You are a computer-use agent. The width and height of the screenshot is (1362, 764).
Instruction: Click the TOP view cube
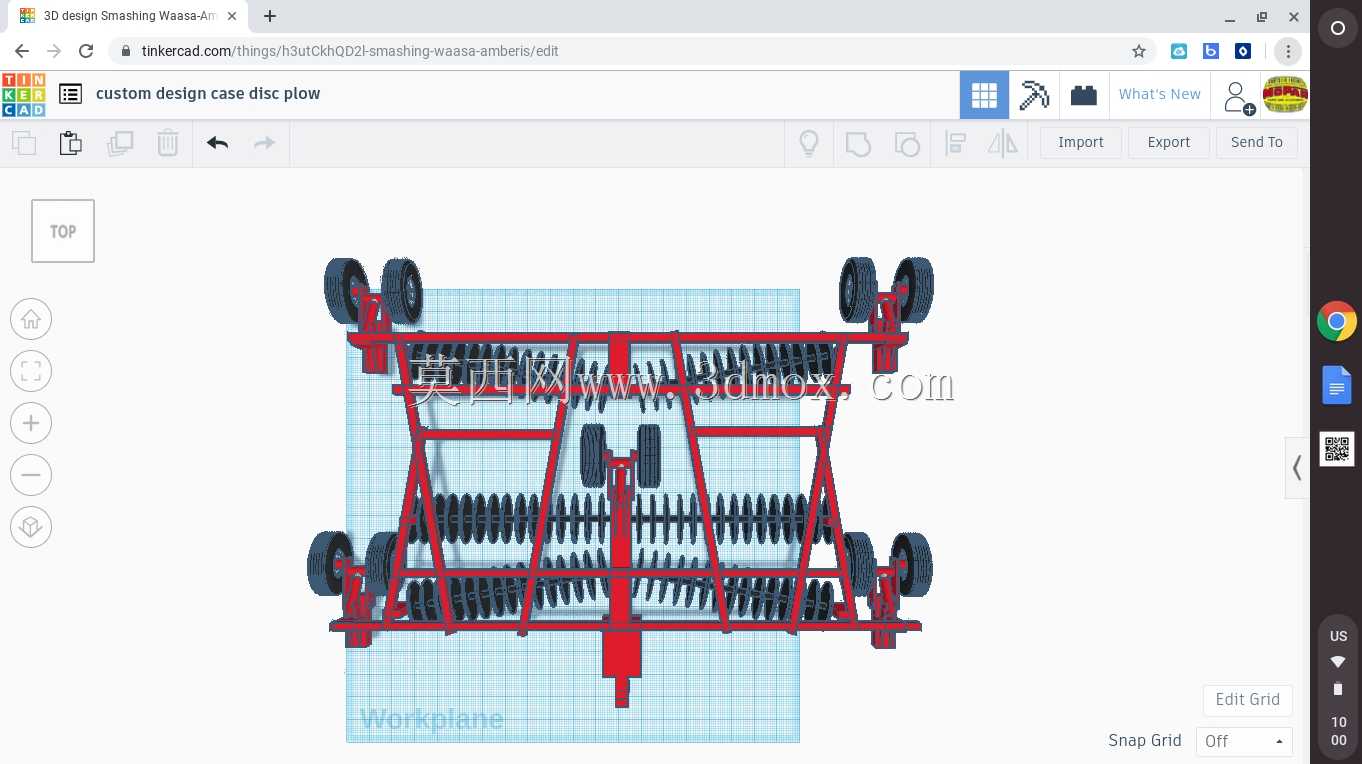tap(63, 231)
